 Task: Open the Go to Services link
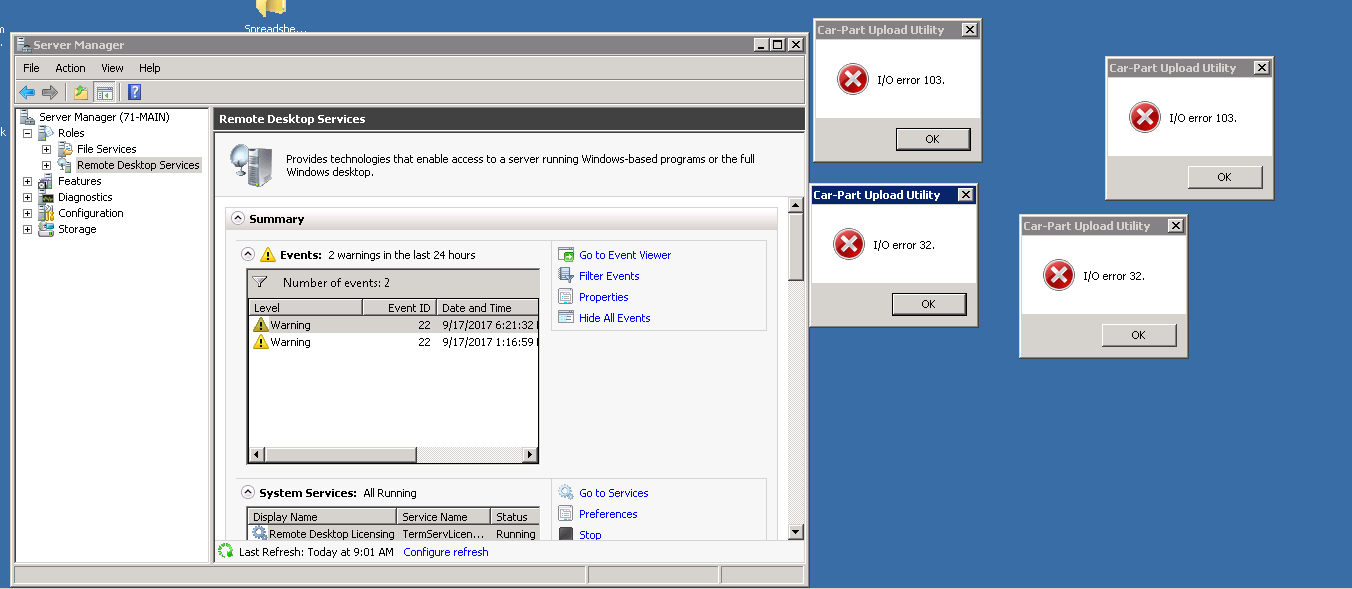pos(614,493)
